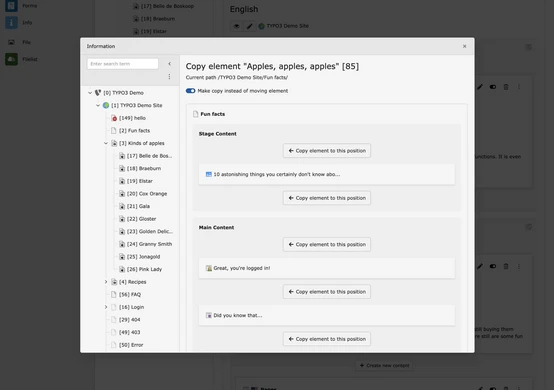The width and height of the screenshot is (554, 390).
Task: Select [20] Cox Orange page
Action: (147, 194)
